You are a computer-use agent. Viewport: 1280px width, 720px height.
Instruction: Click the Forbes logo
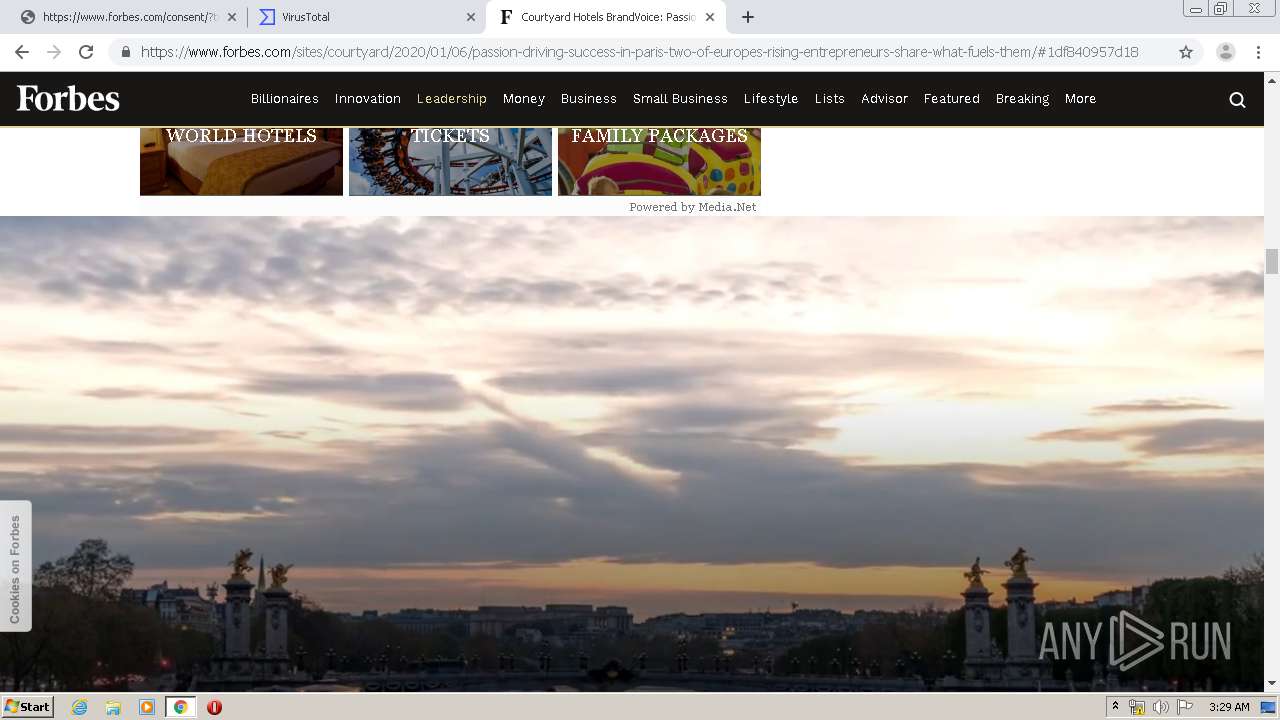[x=68, y=98]
